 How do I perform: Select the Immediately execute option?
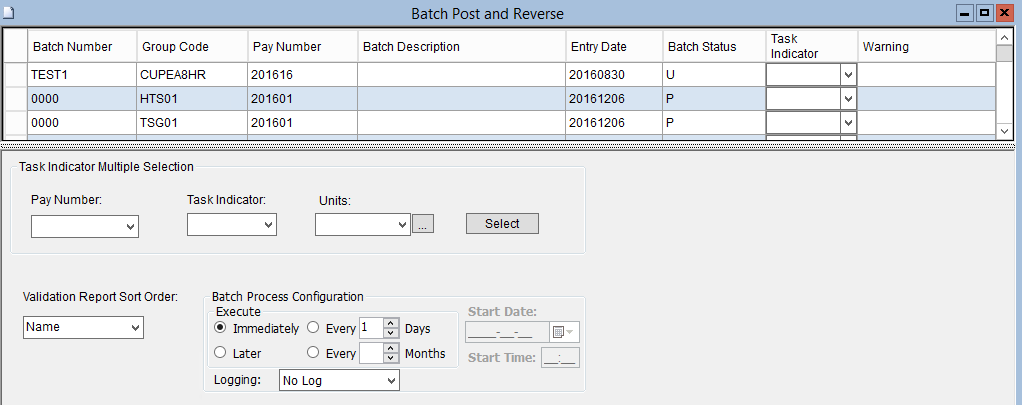pos(221,327)
